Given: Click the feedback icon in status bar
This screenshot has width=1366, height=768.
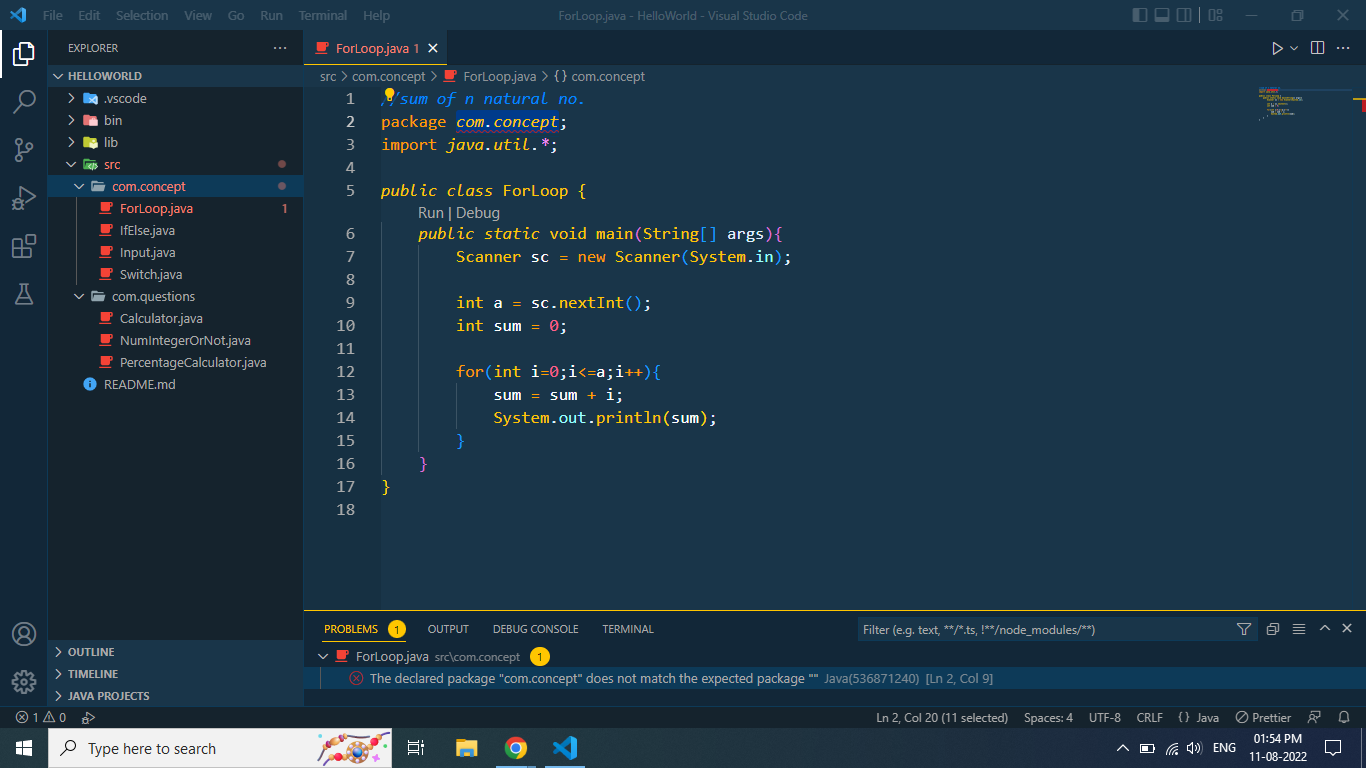Looking at the screenshot, I should point(1315,717).
